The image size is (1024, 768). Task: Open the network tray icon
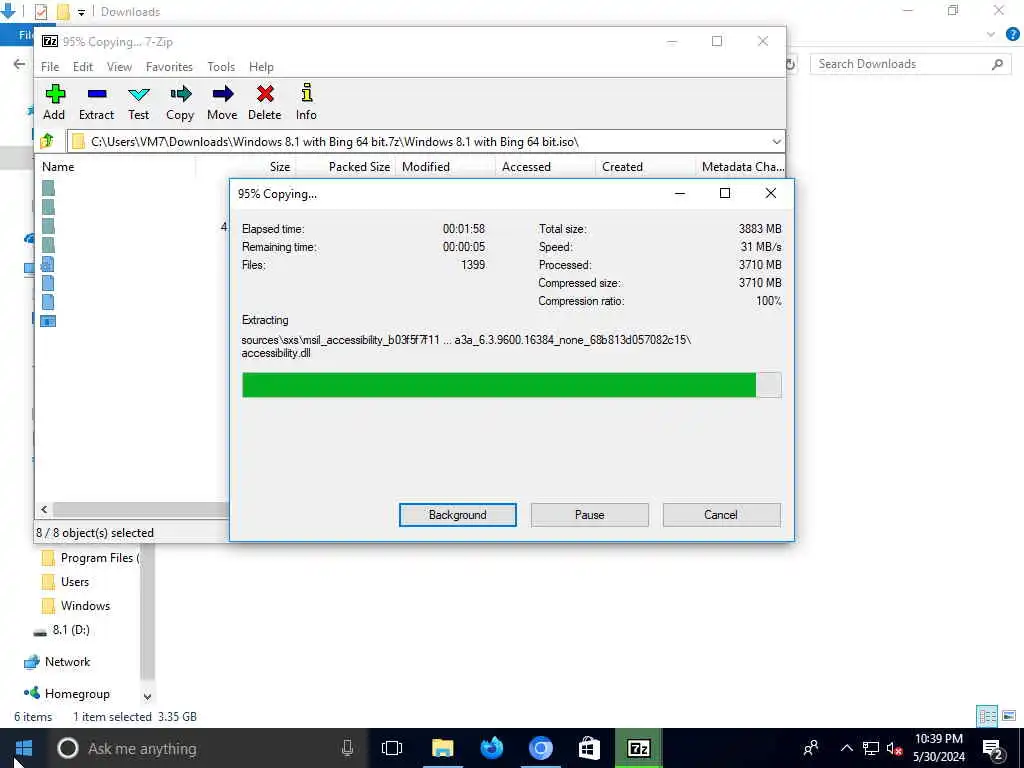[871, 748]
